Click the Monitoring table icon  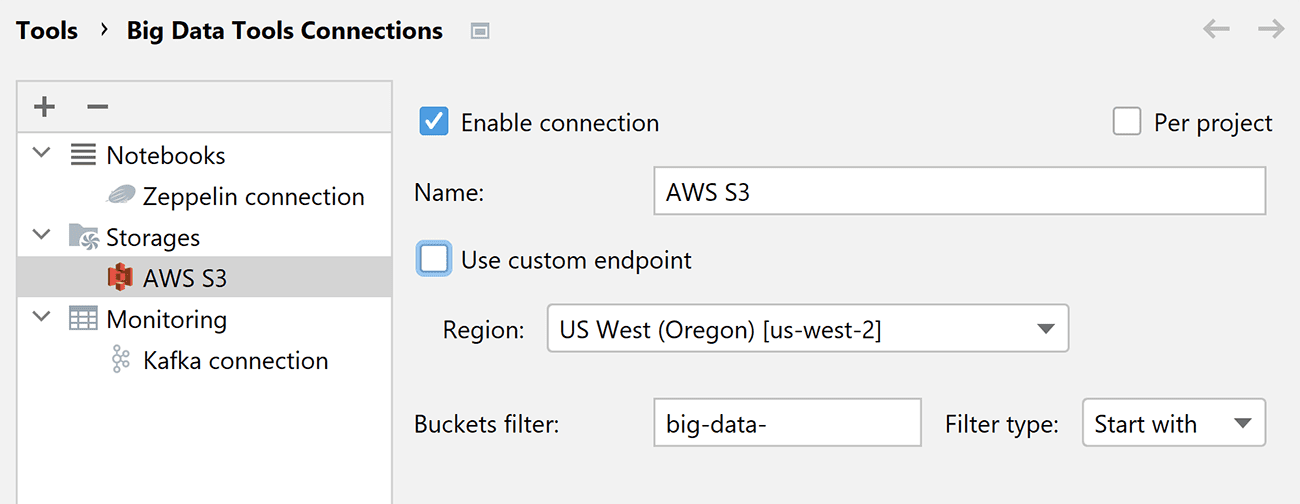[84, 319]
